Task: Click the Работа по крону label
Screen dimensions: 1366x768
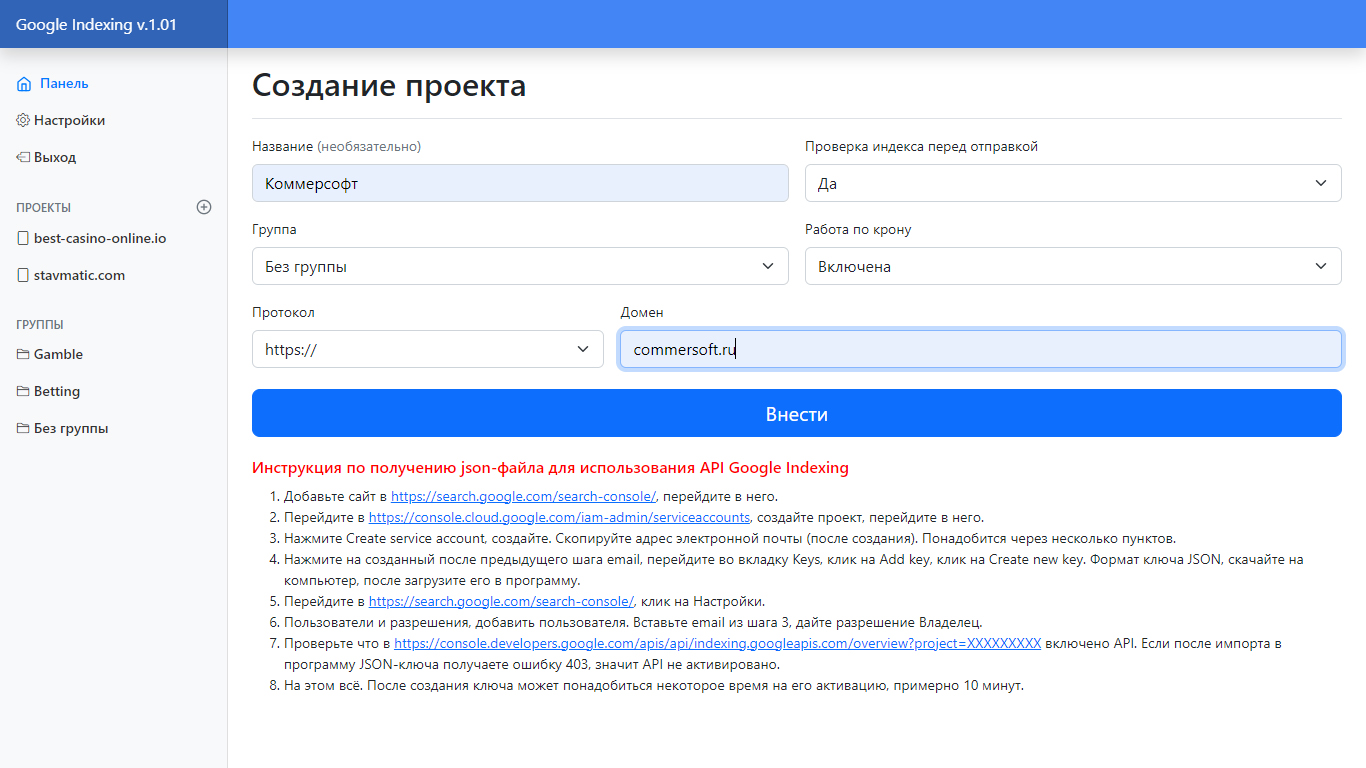Action: point(858,229)
